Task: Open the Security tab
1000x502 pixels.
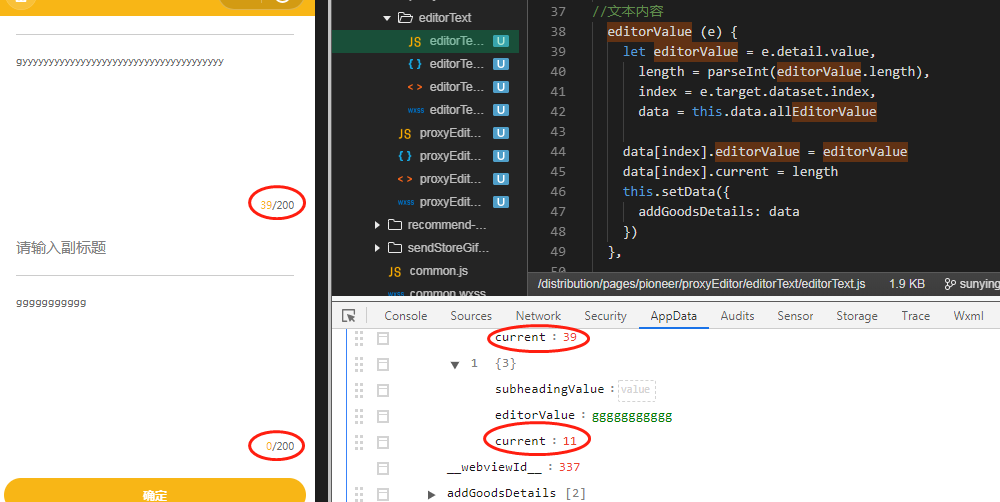Action: (605, 316)
